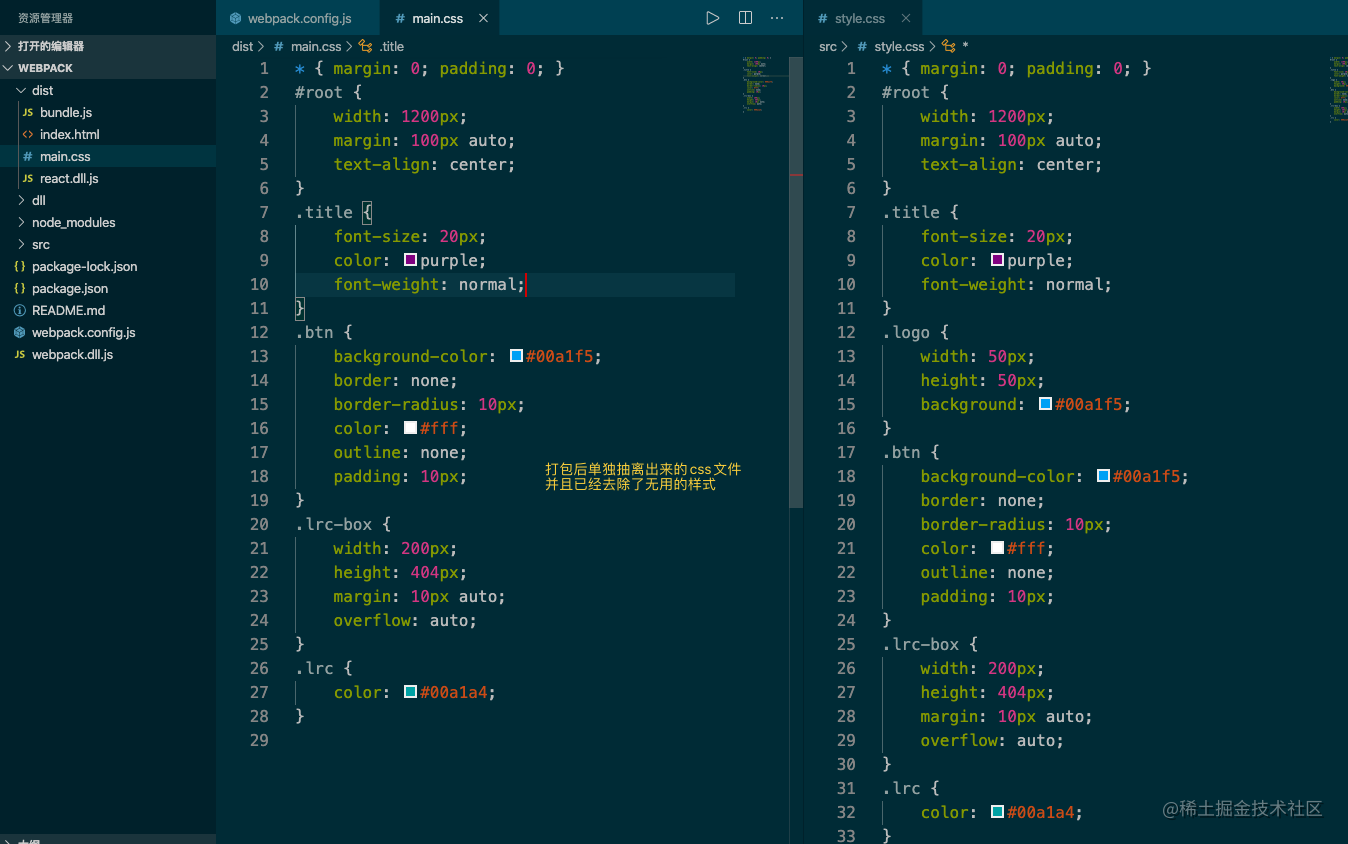
Task: Open the purple color swatch in style.css
Action: [997, 260]
